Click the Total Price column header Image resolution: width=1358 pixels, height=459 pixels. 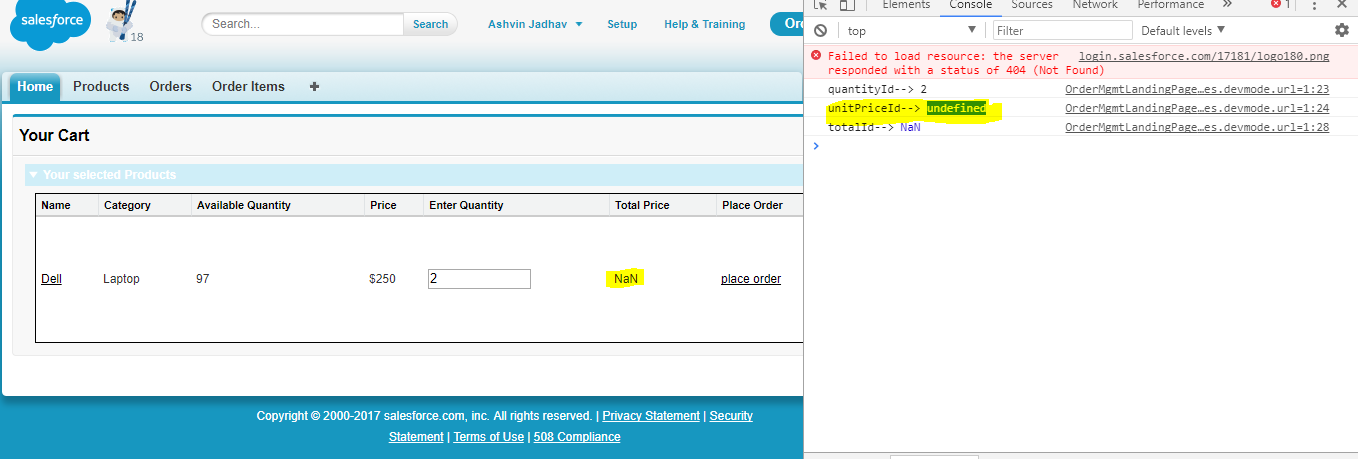coord(642,205)
